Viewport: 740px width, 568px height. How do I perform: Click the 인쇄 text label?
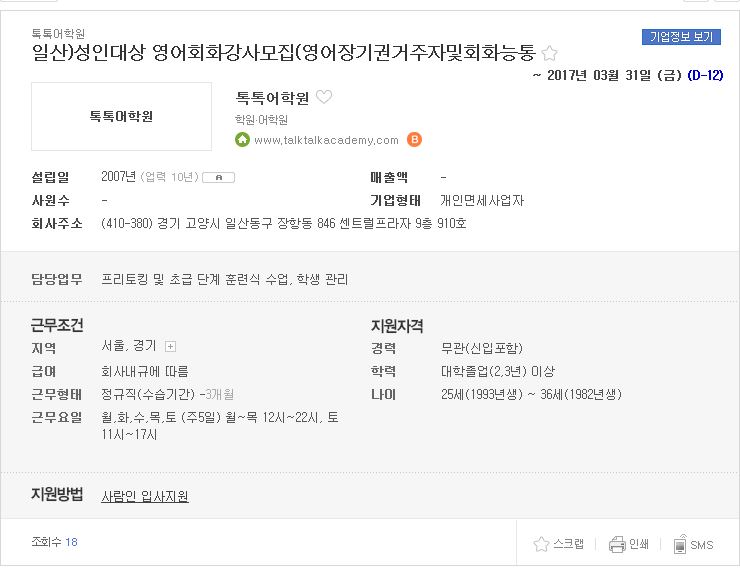639,544
